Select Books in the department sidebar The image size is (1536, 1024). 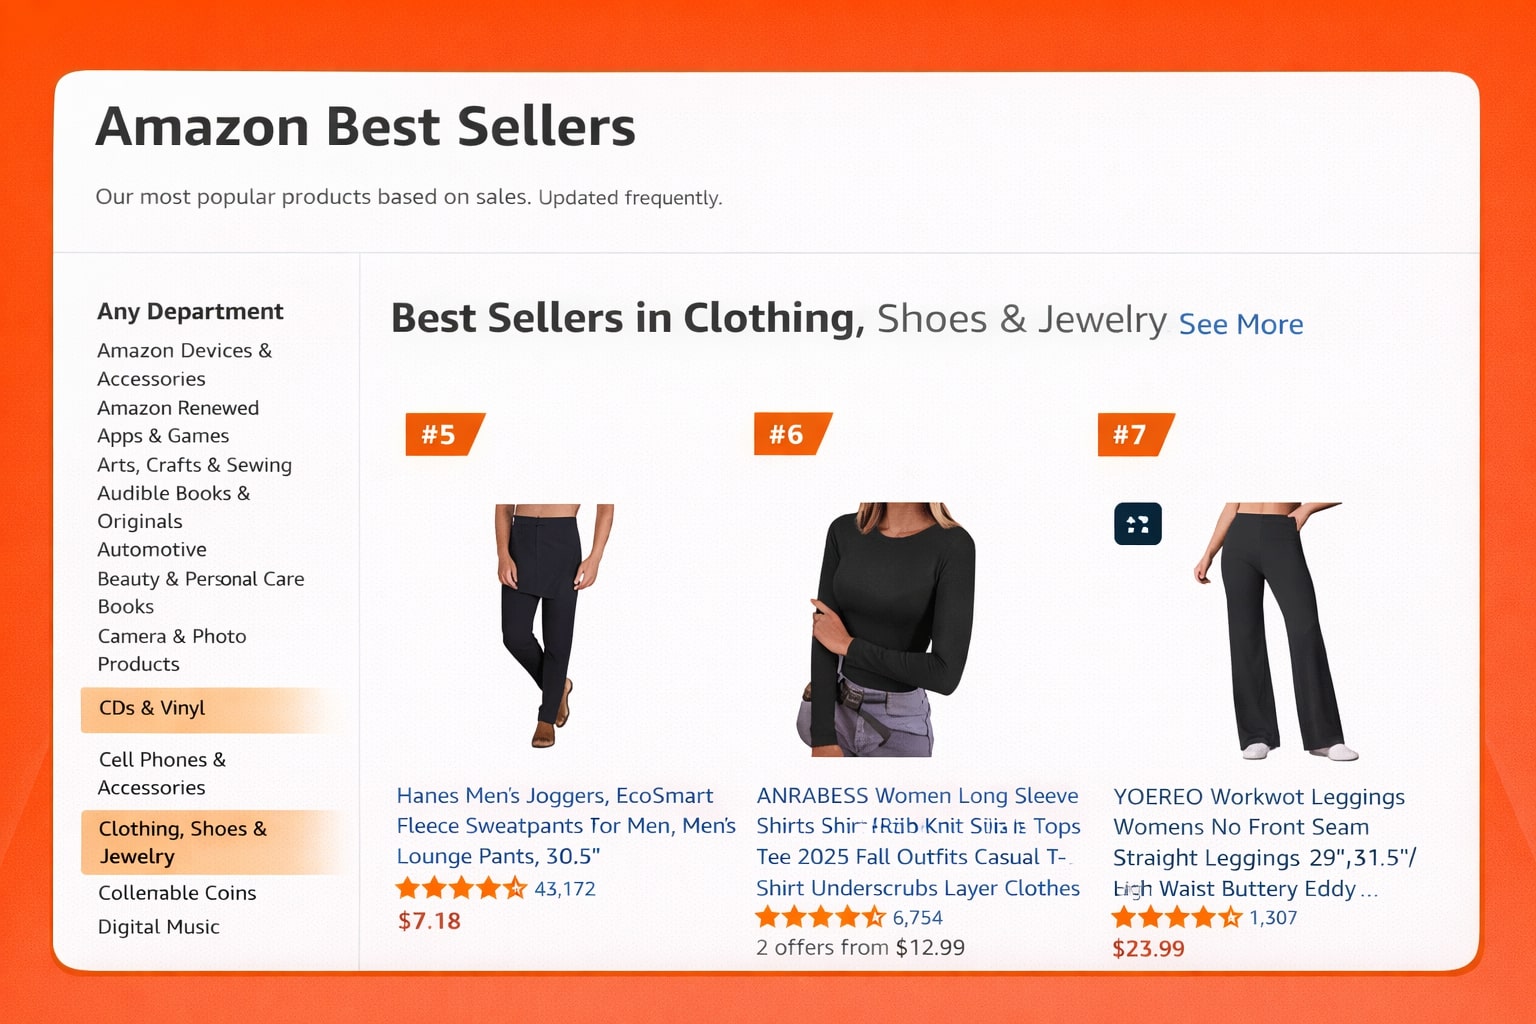point(125,606)
